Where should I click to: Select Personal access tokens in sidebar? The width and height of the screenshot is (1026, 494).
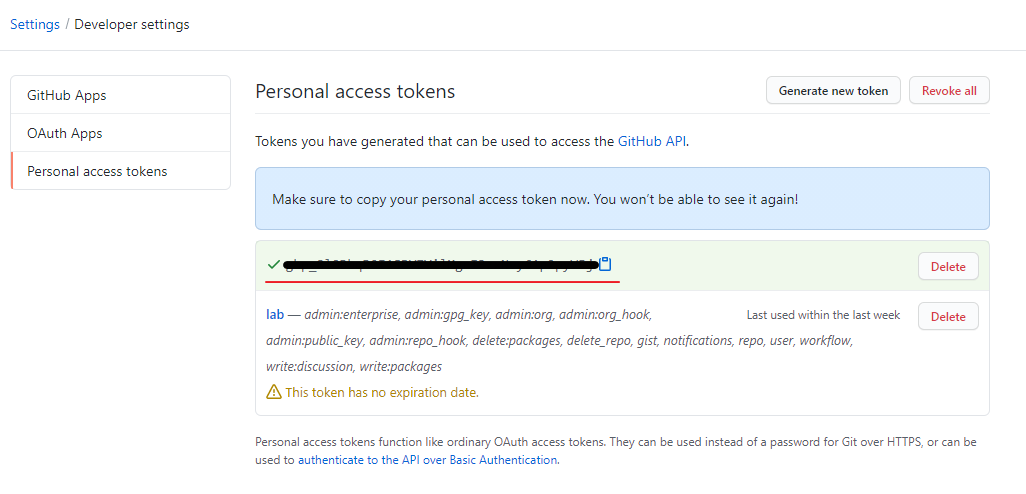[x=97, y=171]
